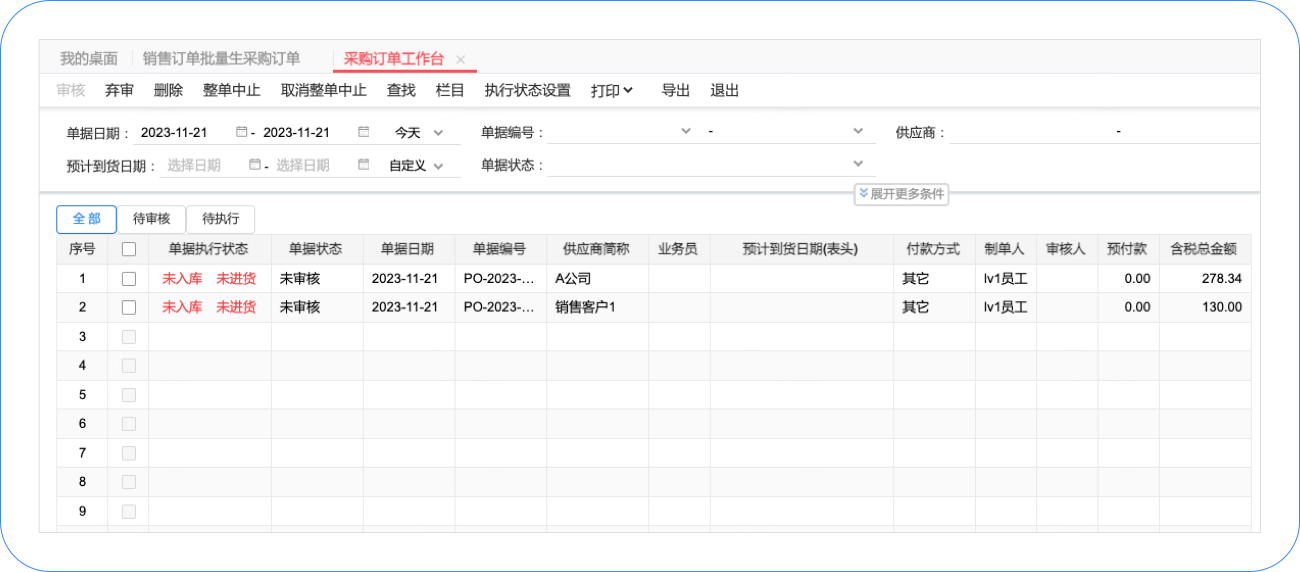The image size is (1300, 572).
Task: Select the 待审核 filter tab
Action: 152,219
